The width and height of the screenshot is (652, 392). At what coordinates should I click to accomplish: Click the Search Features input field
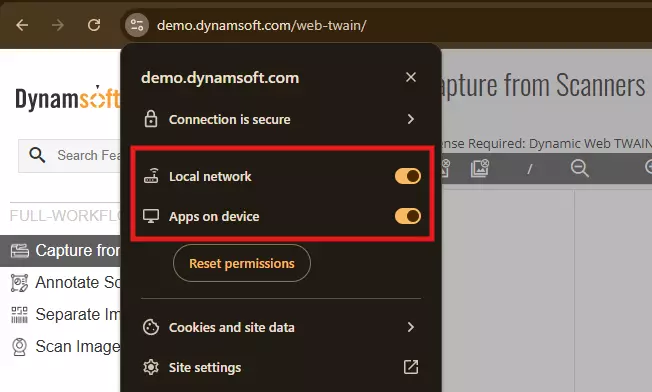click(x=69, y=155)
